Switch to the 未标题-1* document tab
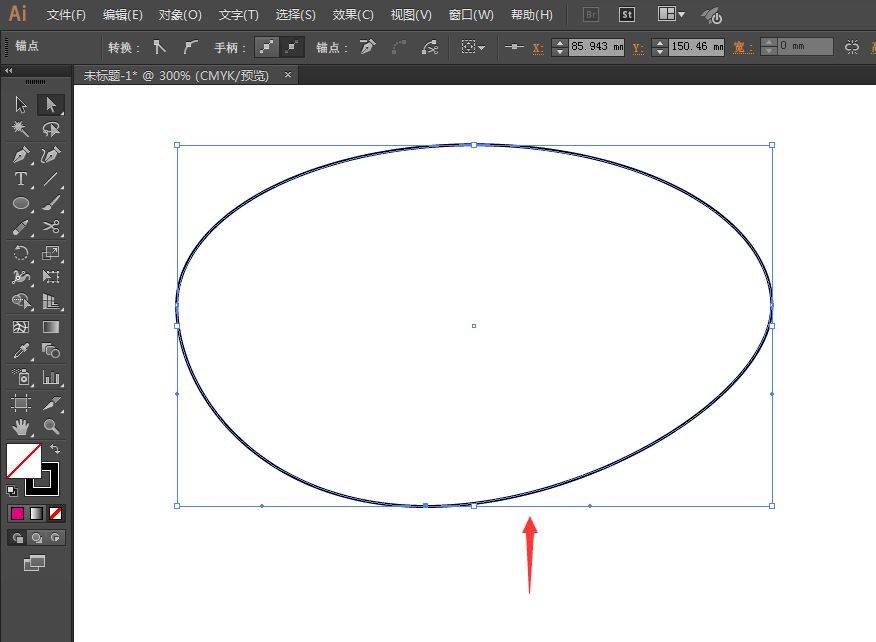 [175, 75]
